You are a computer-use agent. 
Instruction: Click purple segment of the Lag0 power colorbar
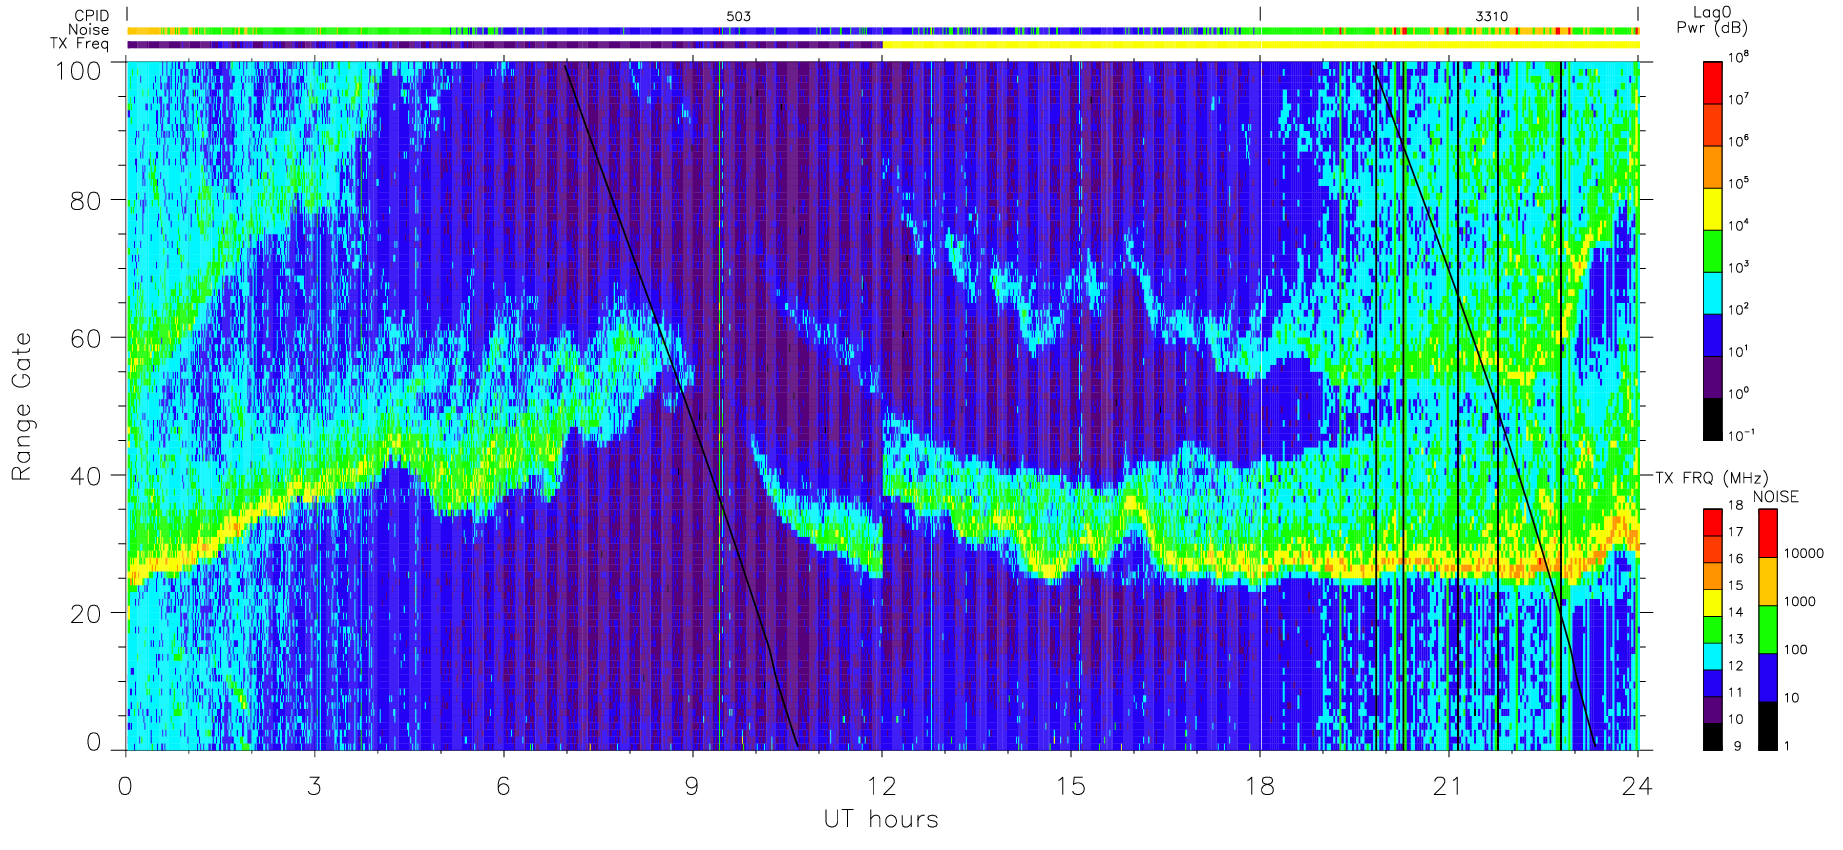pyautogui.click(x=1712, y=377)
